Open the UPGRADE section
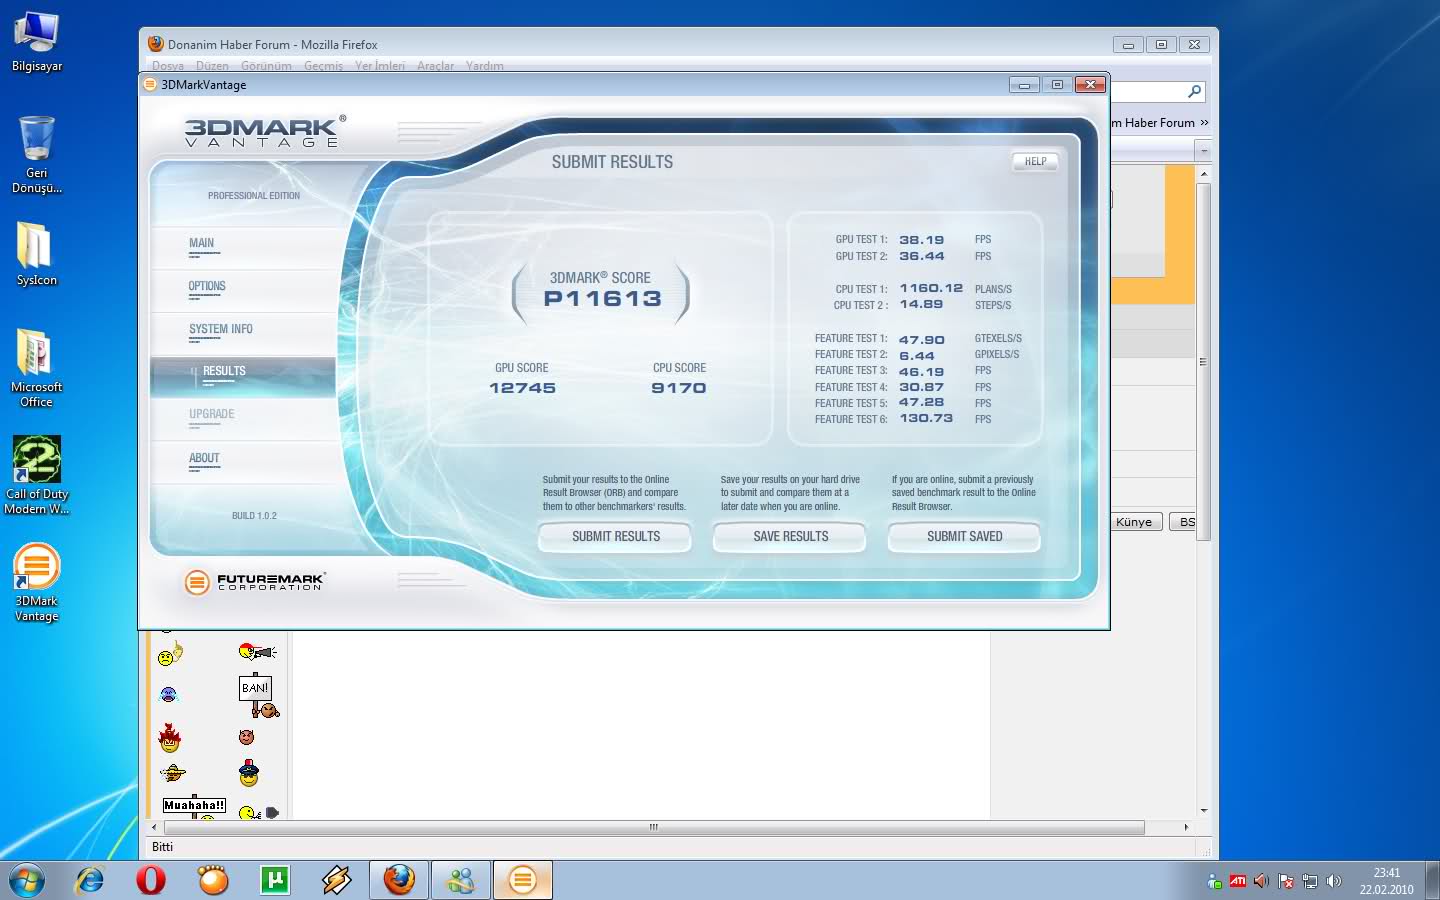Screen dimensions: 1440x900 211,414
